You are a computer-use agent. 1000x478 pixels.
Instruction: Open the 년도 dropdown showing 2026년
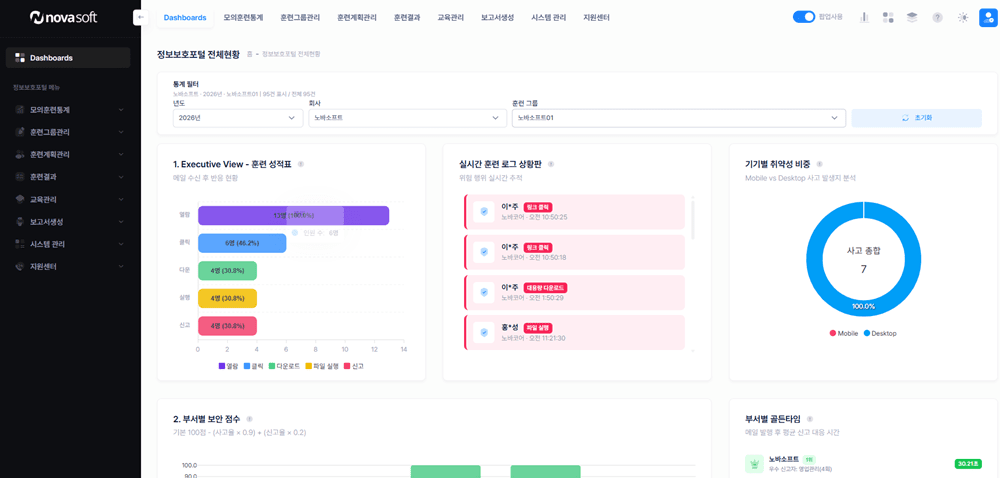pyautogui.click(x=238, y=118)
